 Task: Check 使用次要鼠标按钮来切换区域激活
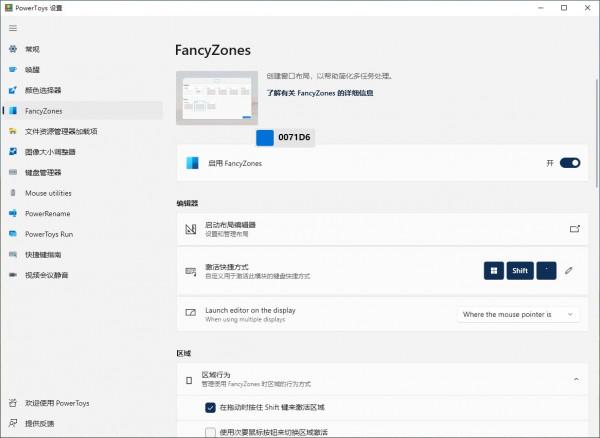210,432
